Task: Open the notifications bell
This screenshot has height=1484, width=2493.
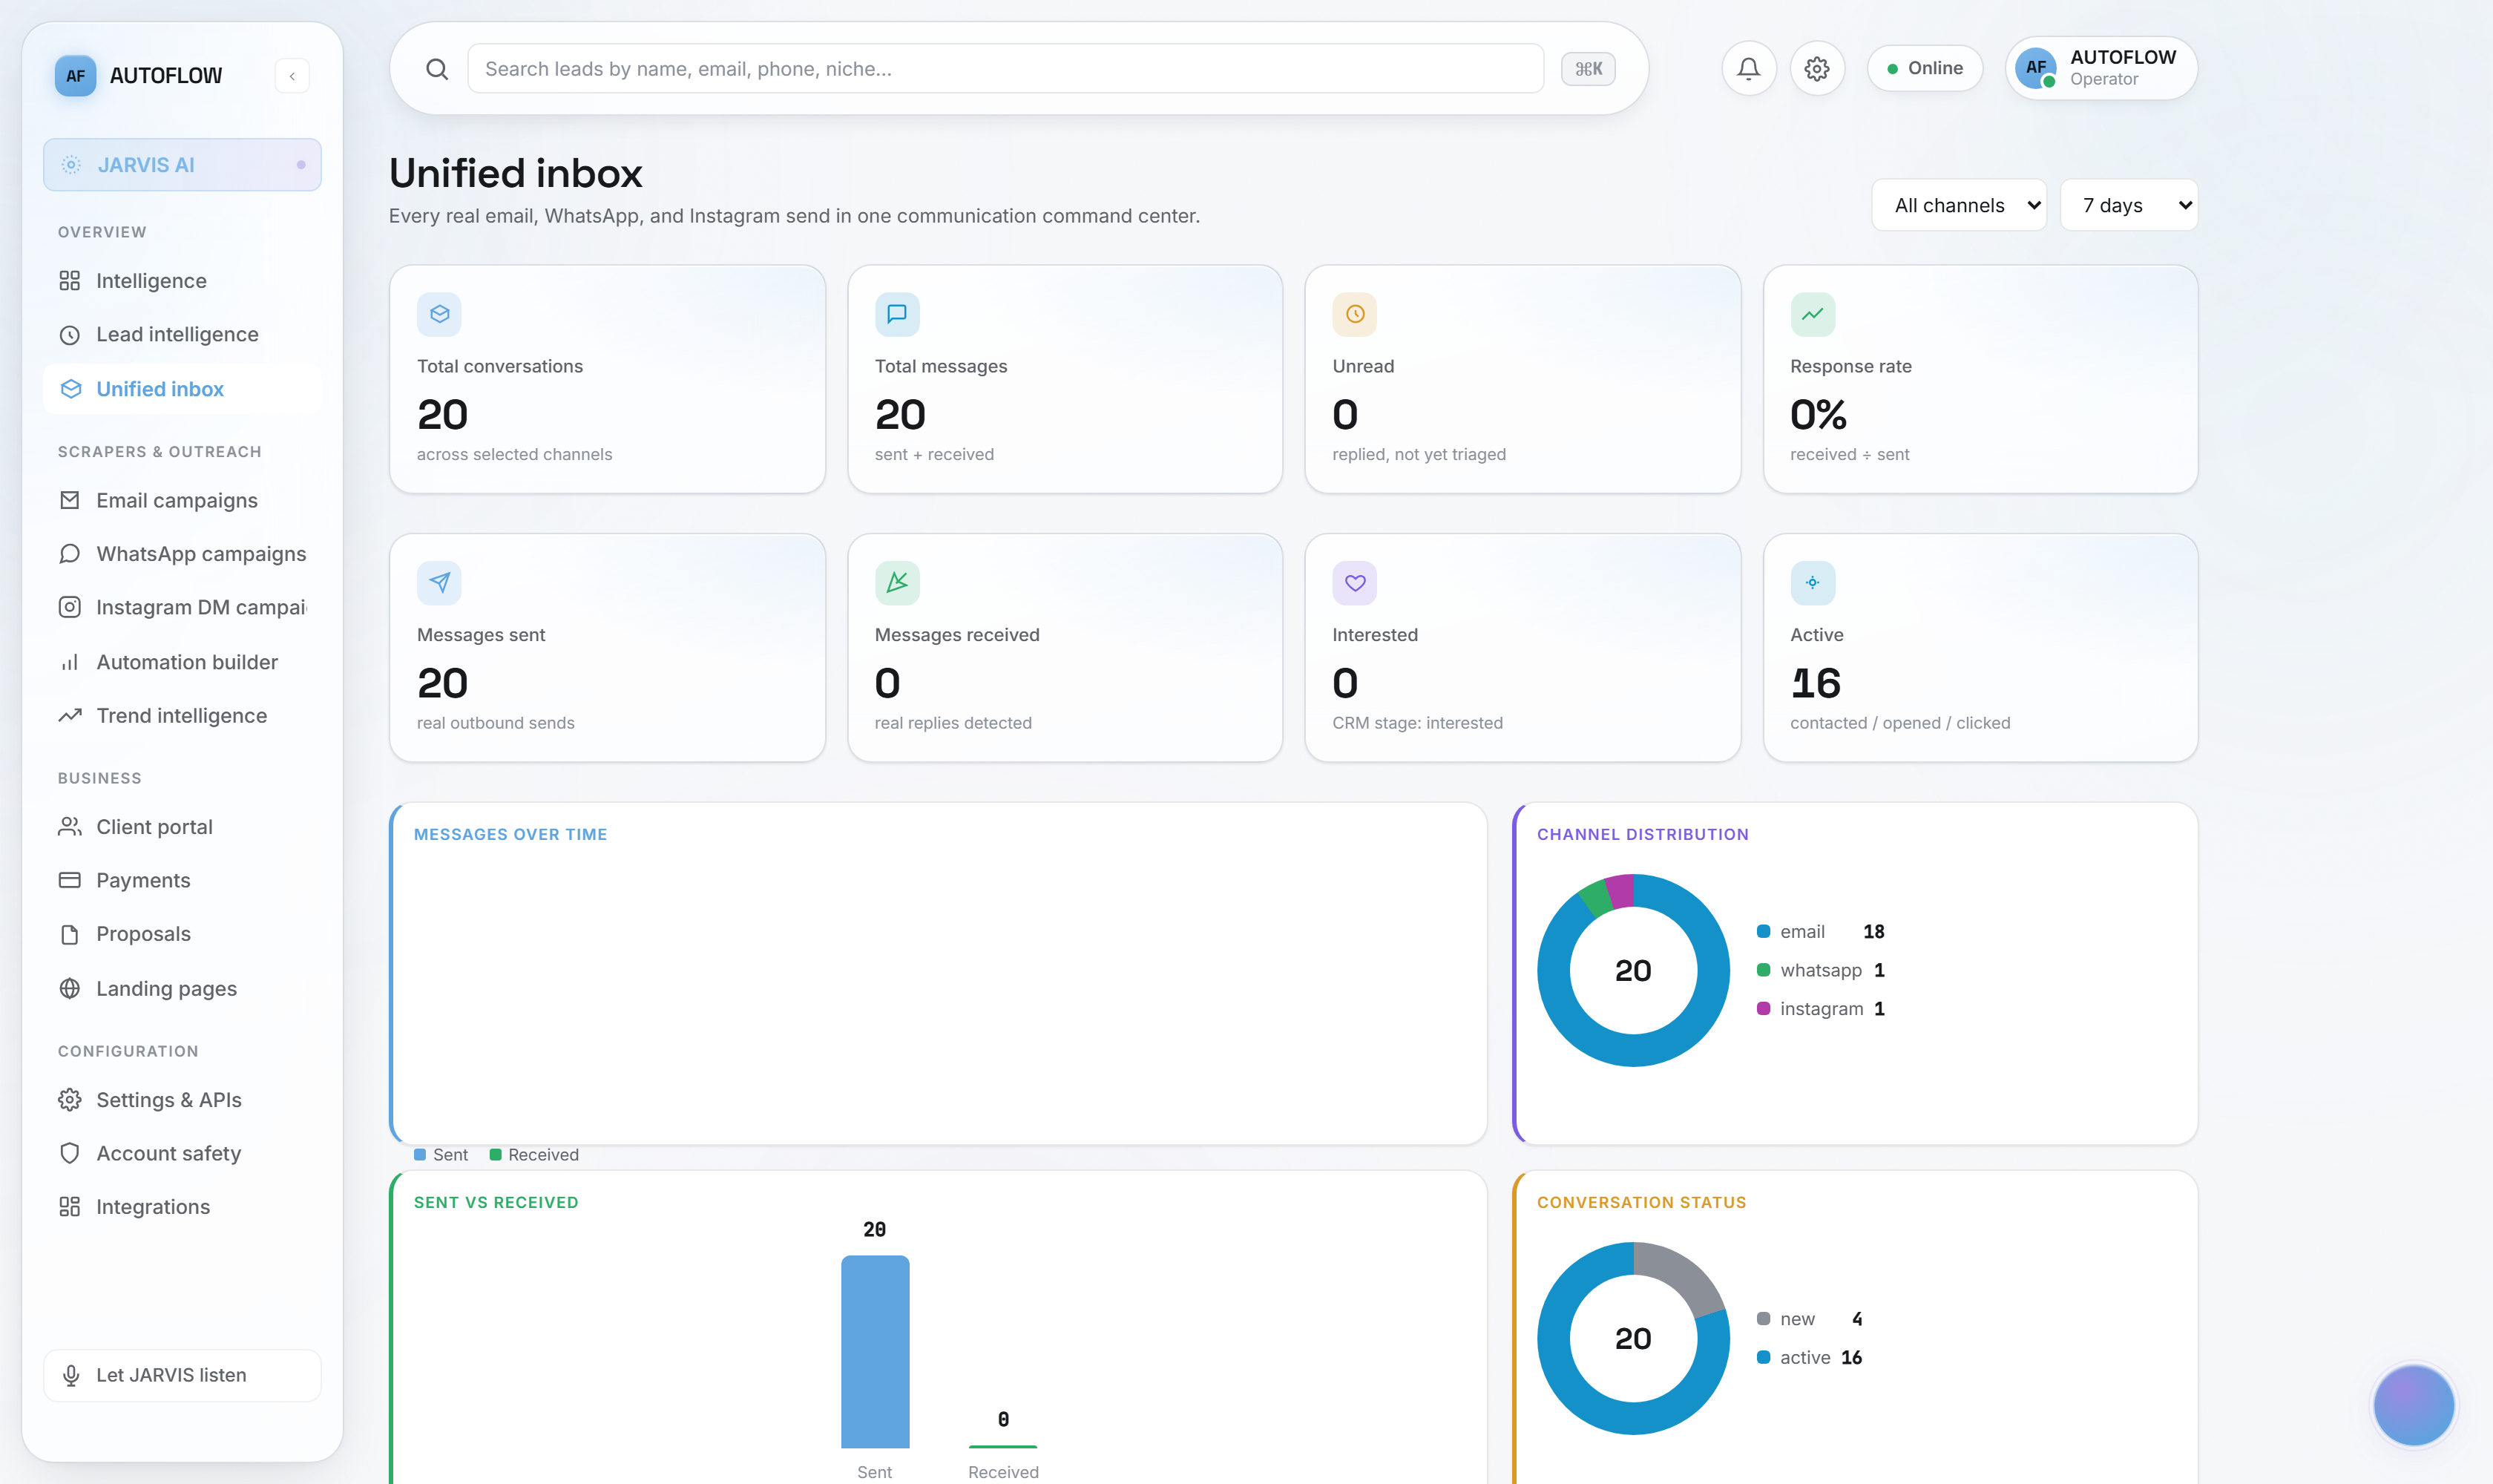Action: pyautogui.click(x=1748, y=68)
